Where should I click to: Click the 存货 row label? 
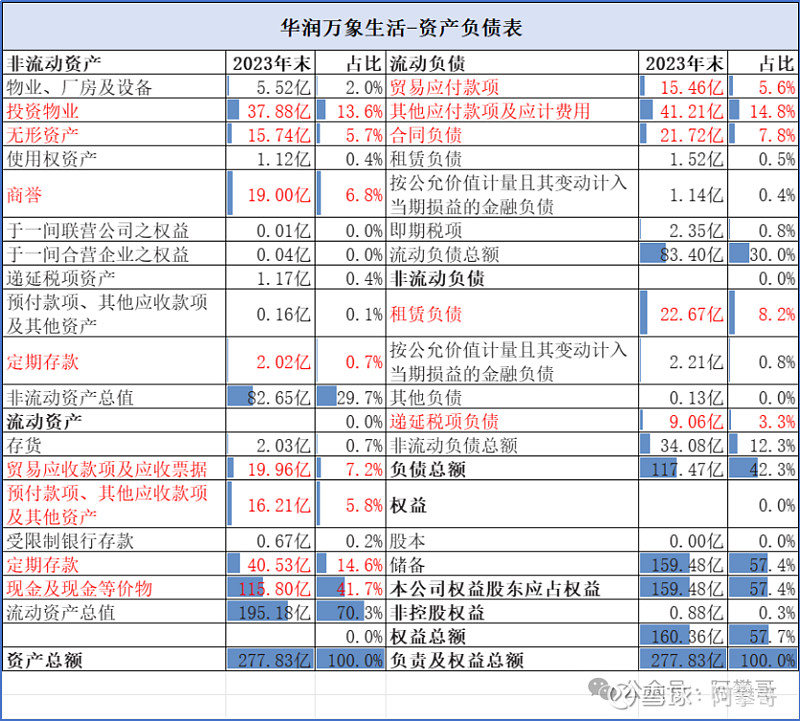pyautogui.click(x=24, y=445)
